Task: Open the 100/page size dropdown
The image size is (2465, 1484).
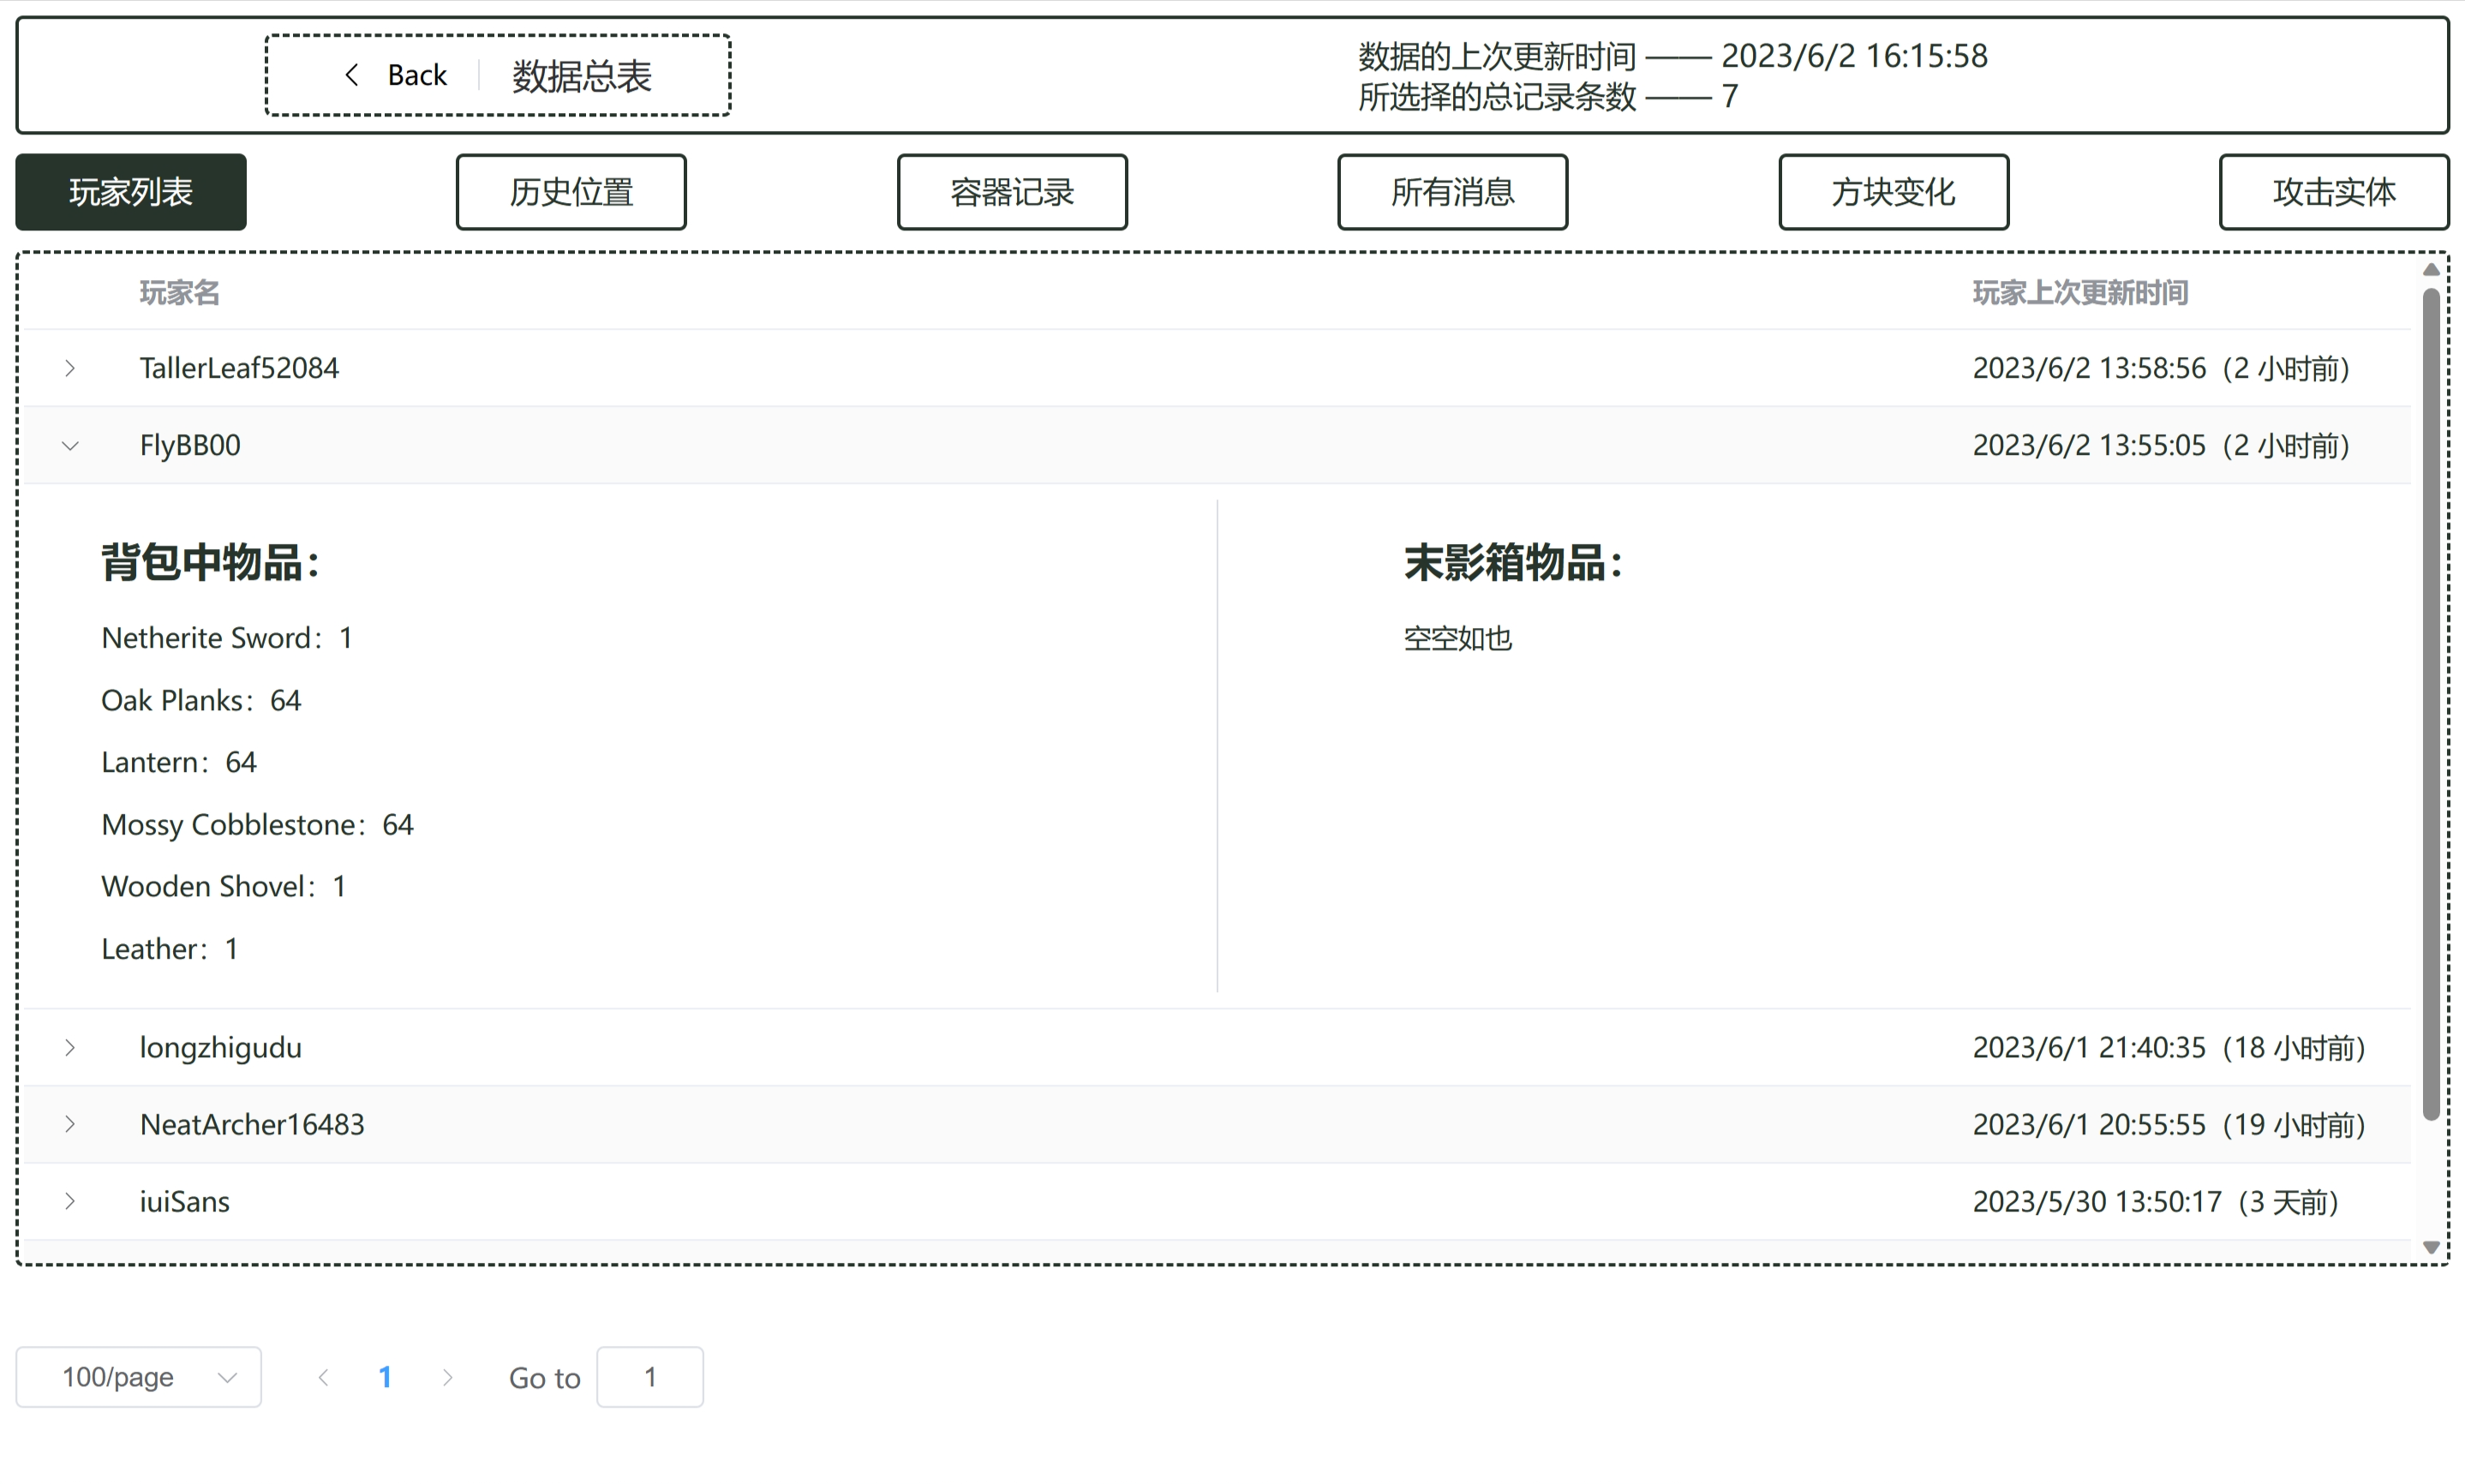Action: click(x=139, y=1377)
